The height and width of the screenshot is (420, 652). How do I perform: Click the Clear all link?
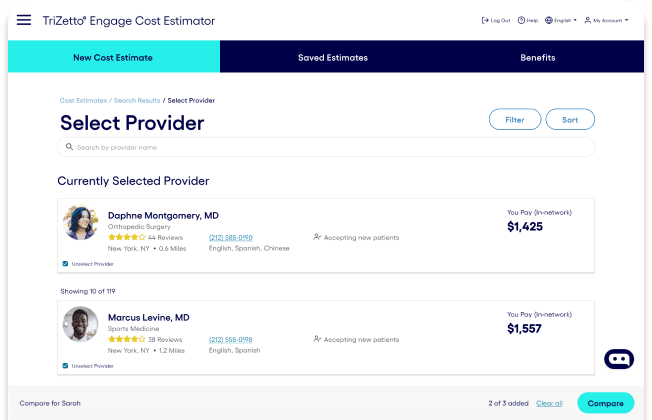coord(549,403)
